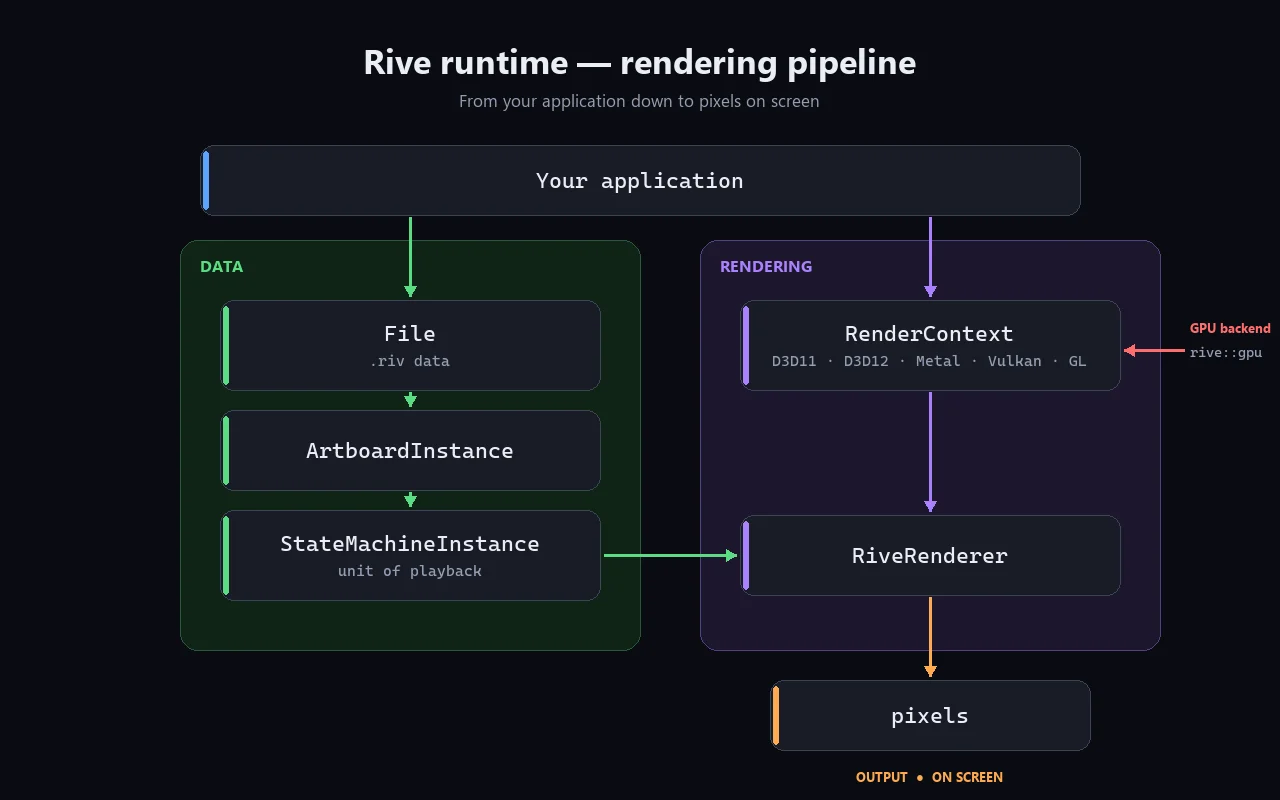Select the RenderContext node
Image resolution: width=1280 pixels, height=800 pixels.
[930, 345]
